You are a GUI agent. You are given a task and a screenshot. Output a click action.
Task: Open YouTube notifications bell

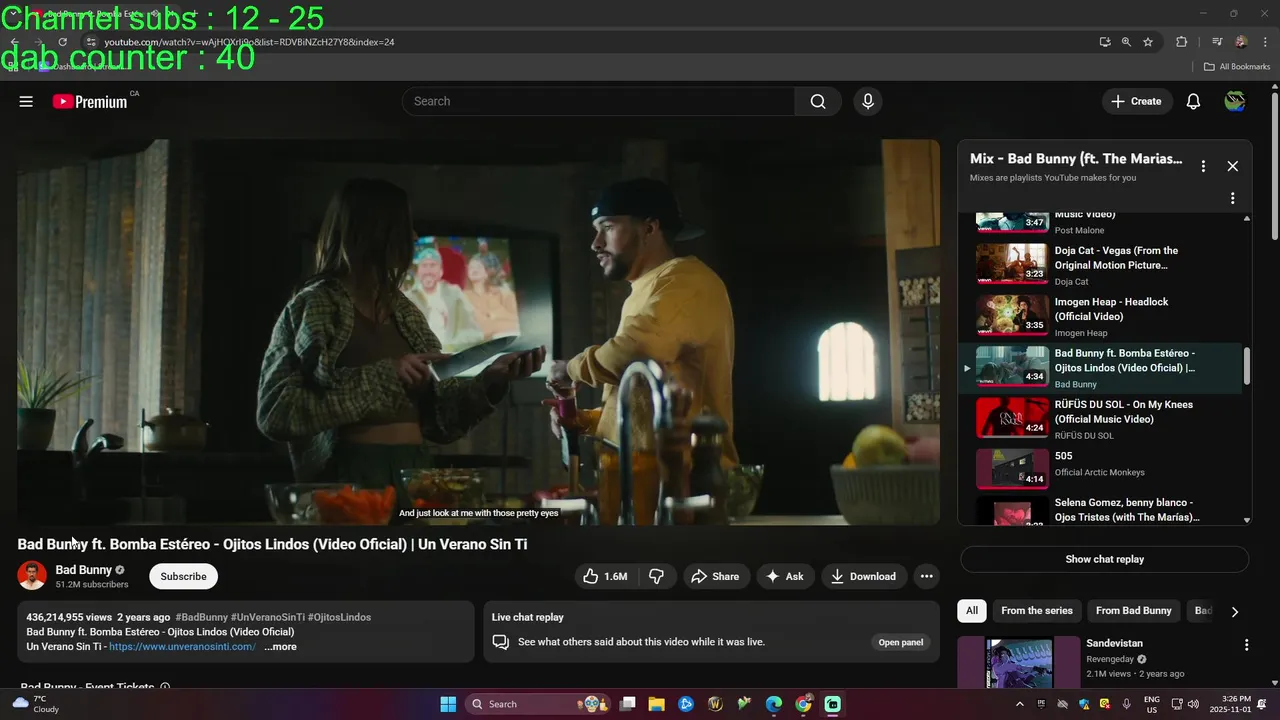1193,101
